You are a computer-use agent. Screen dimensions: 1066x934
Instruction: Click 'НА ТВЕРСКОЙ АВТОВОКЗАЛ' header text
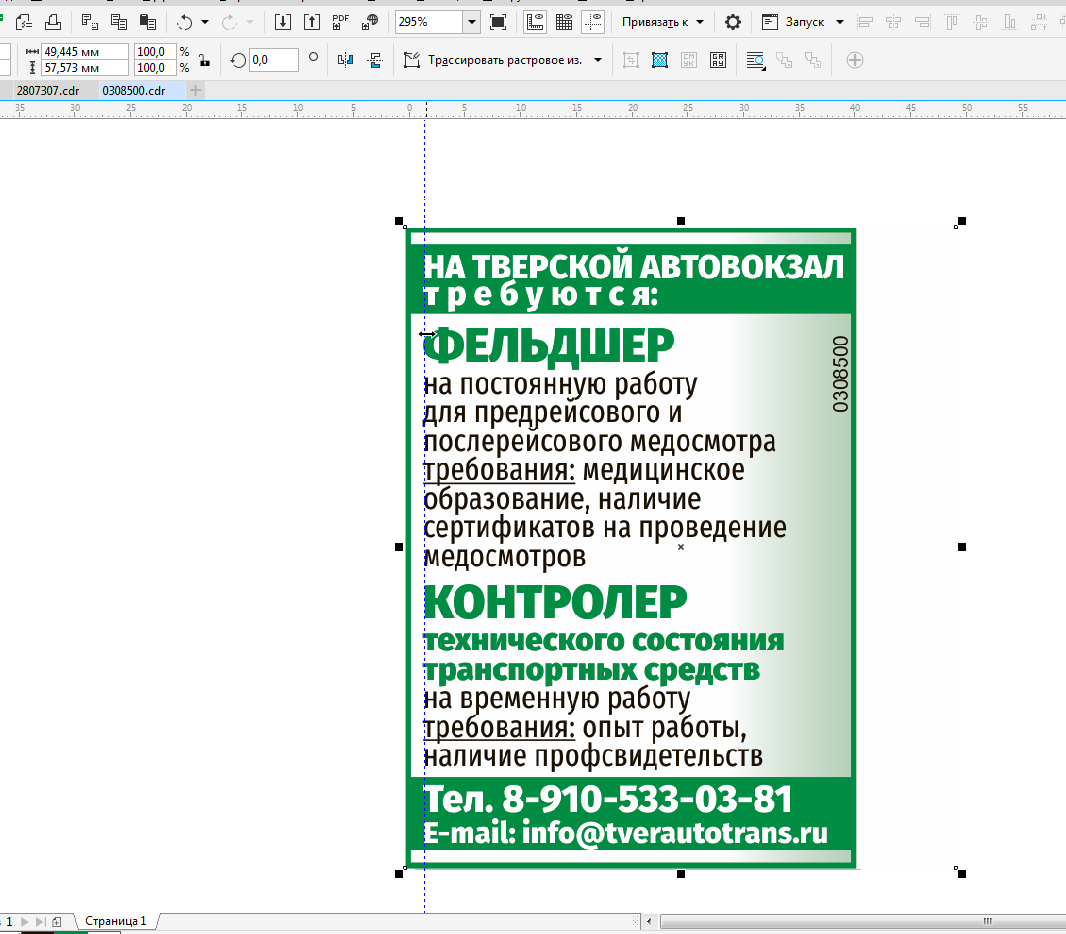634,267
